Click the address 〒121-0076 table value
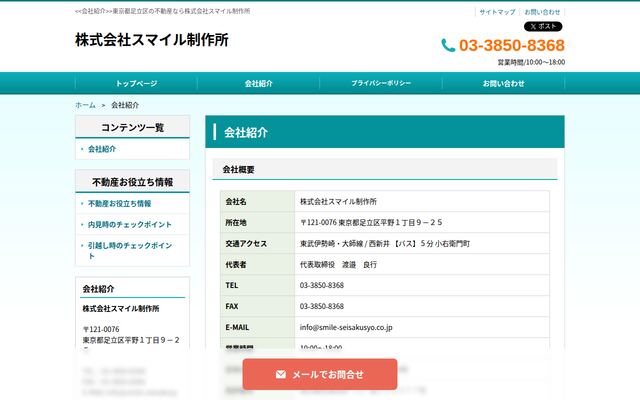The image size is (640, 400). (371, 222)
